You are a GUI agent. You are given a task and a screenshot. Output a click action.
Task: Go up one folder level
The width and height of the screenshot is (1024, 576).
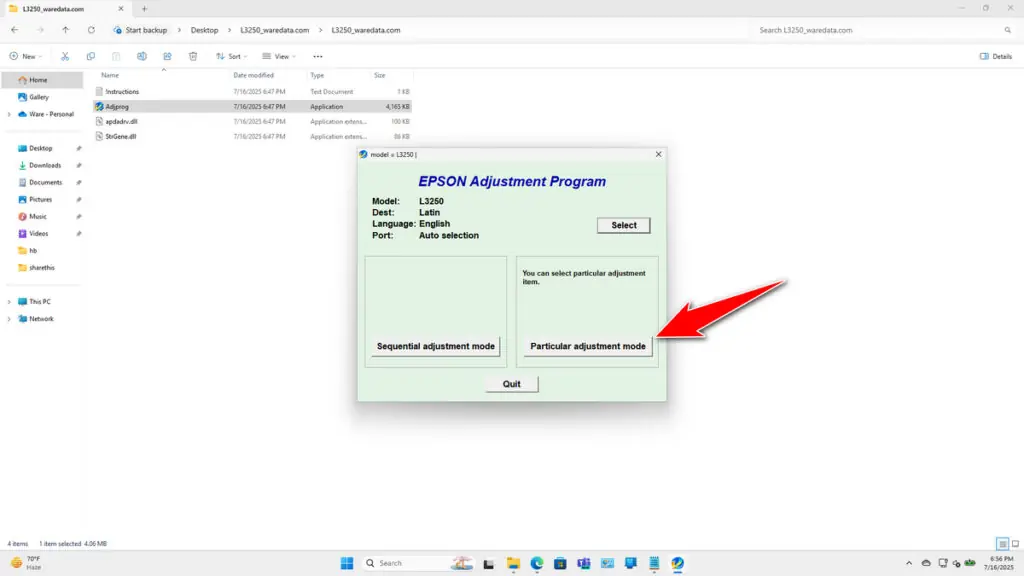tap(65, 30)
